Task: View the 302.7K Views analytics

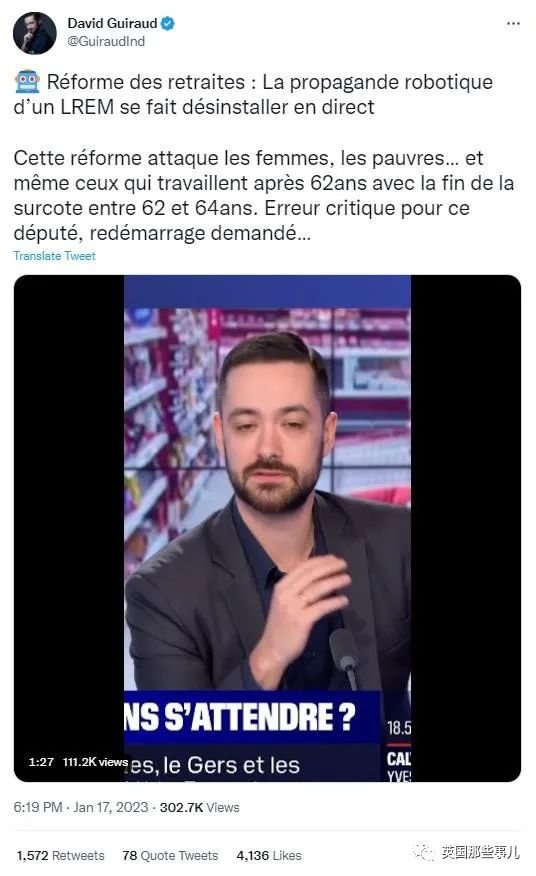Action: [200, 807]
